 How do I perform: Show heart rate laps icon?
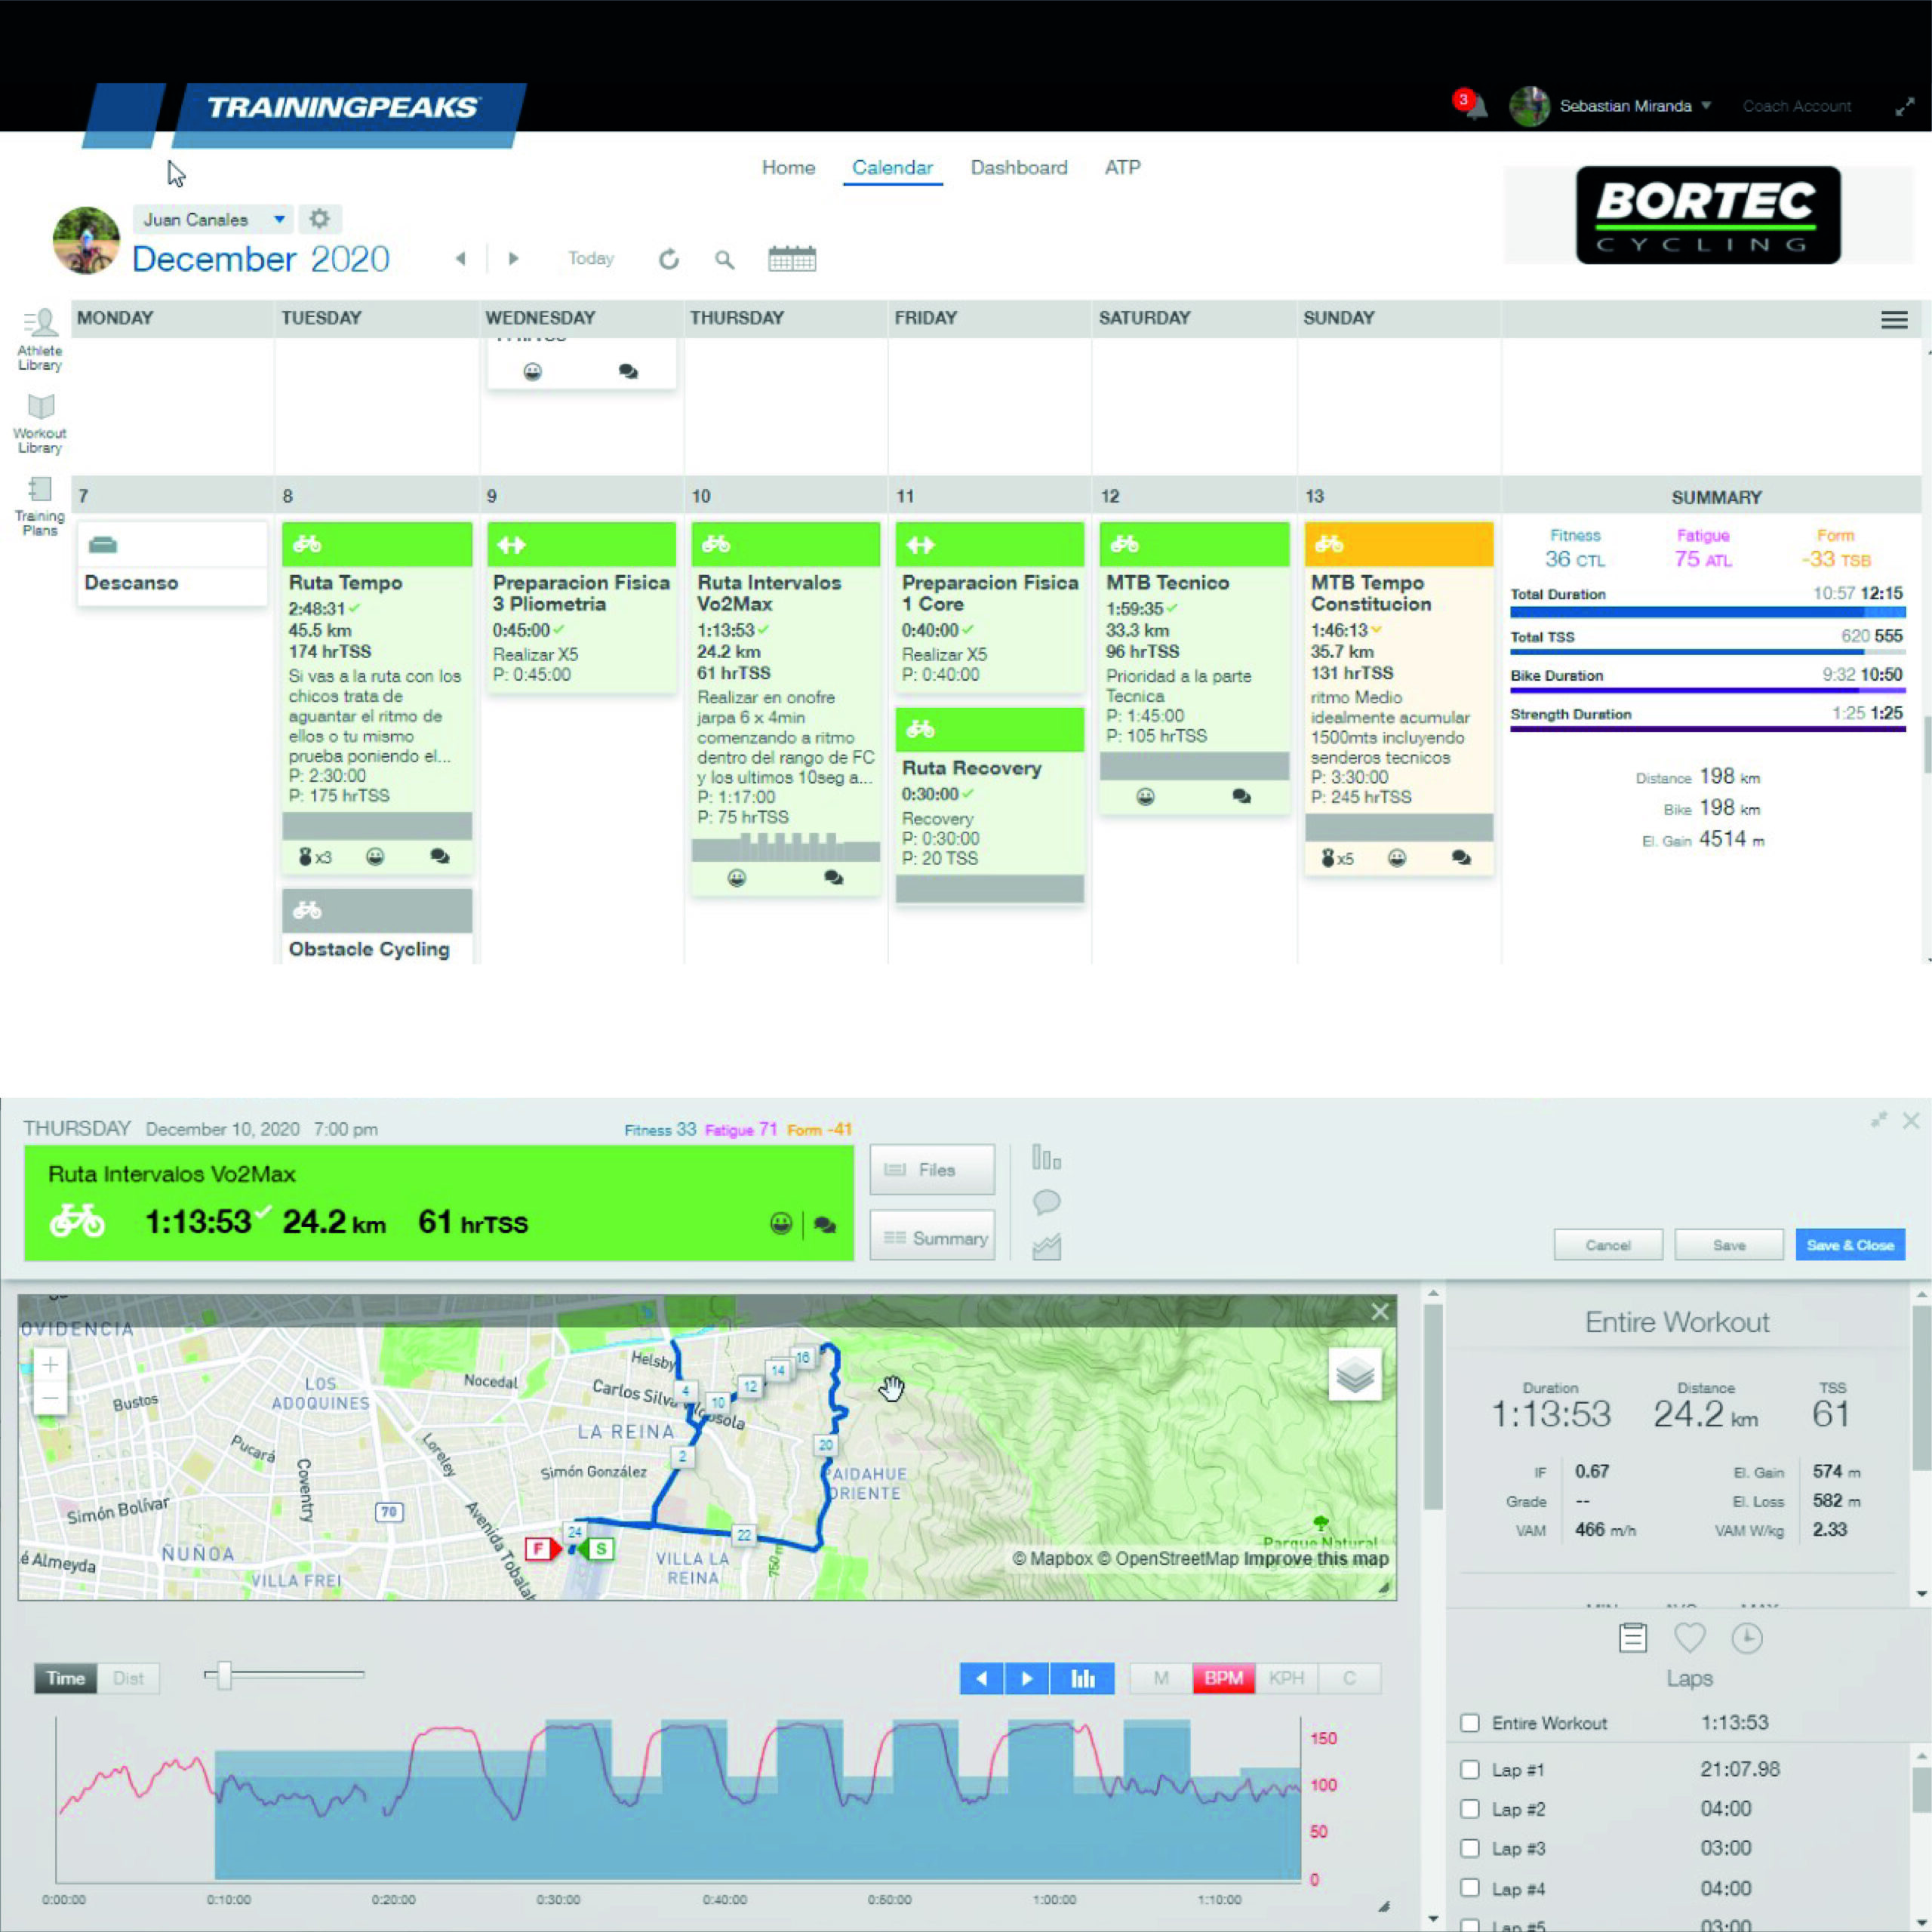pyautogui.click(x=1690, y=1638)
